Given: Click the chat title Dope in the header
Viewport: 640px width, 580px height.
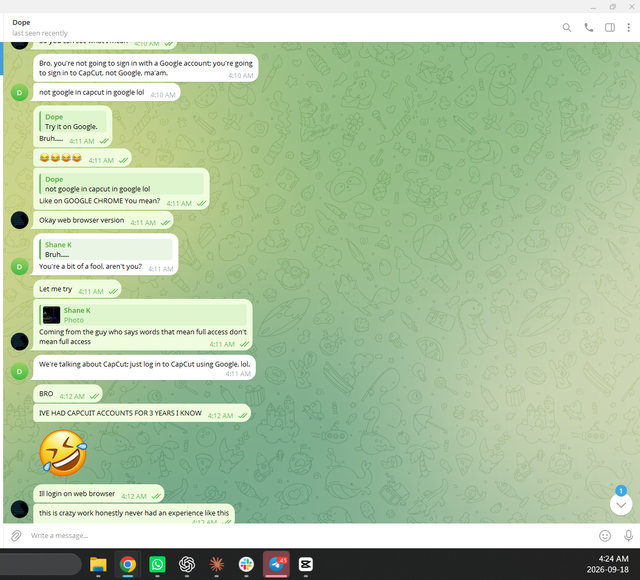Looking at the screenshot, I should pyautogui.click(x=21, y=22).
